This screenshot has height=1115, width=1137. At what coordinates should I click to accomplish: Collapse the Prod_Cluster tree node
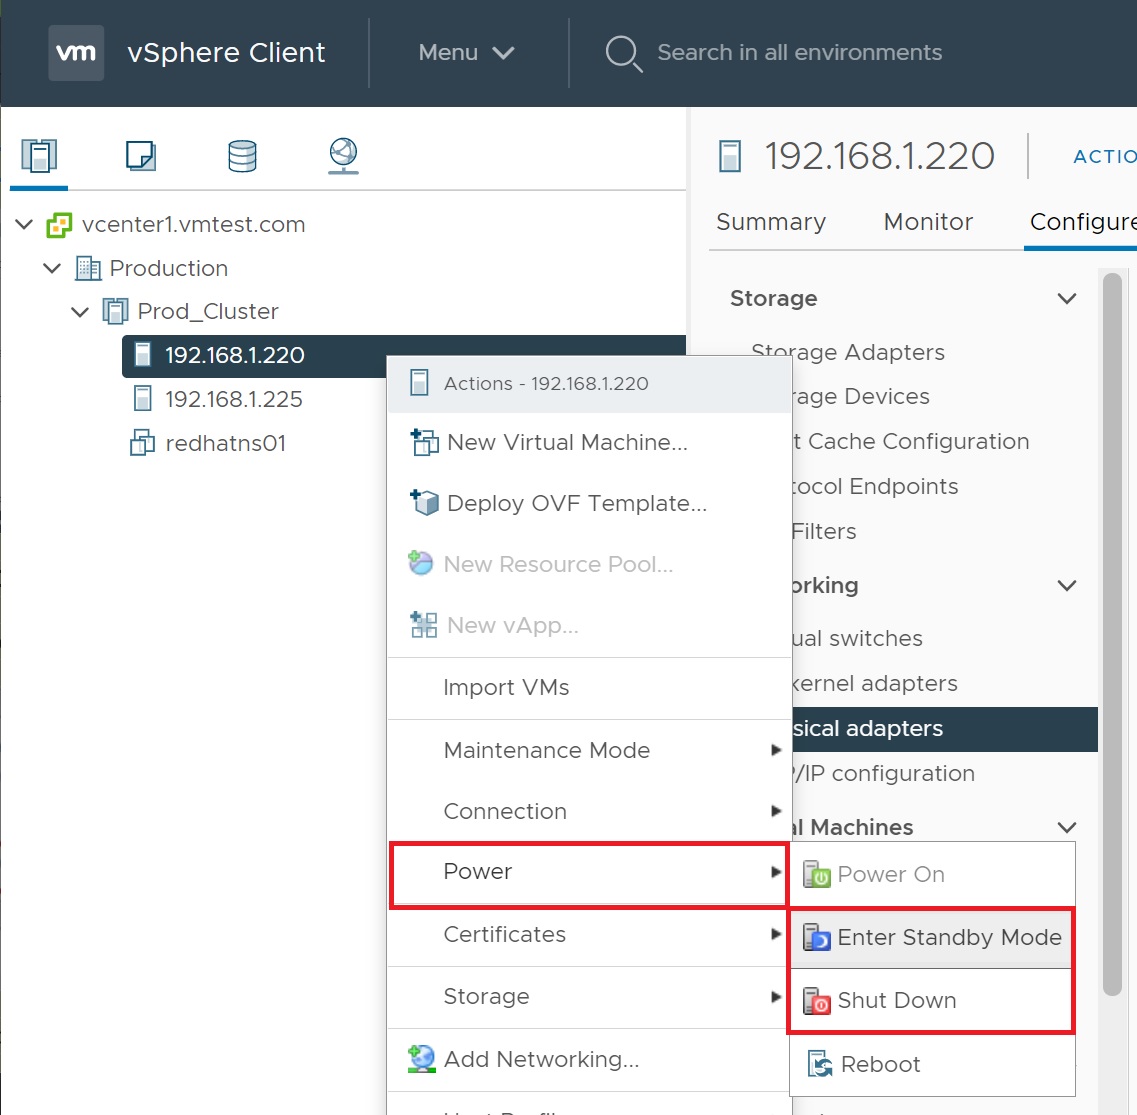(81, 312)
